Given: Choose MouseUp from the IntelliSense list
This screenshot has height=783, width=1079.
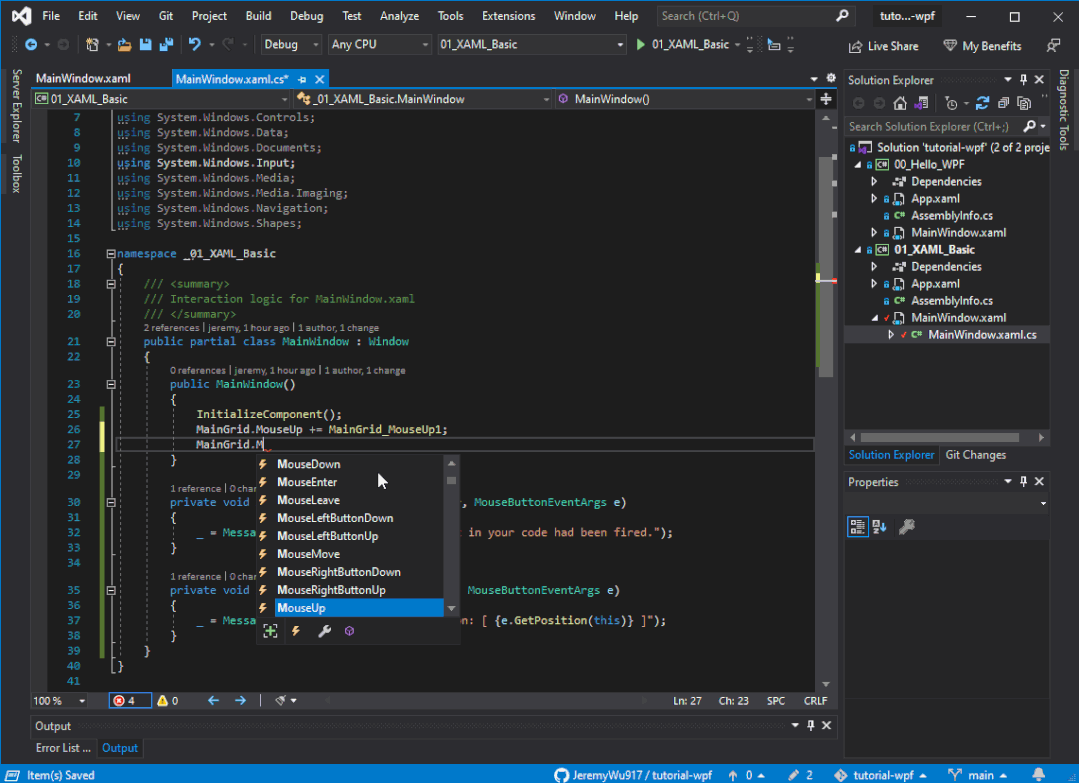Looking at the screenshot, I should tap(350, 608).
